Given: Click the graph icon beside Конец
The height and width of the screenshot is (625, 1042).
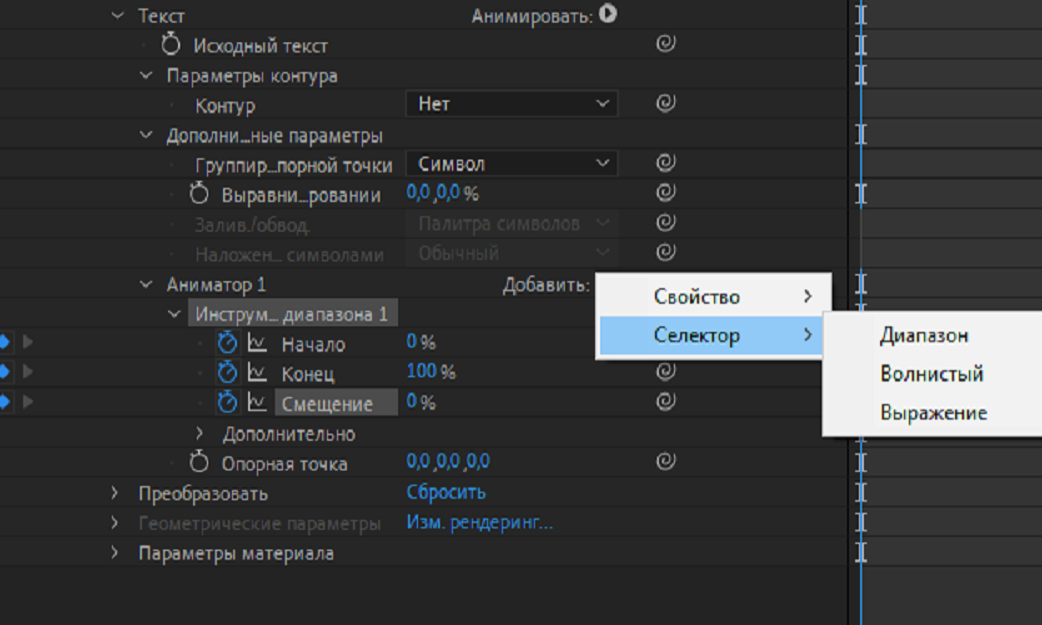Looking at the screenshot, I should pyautogui.click(x=257, y=373).
